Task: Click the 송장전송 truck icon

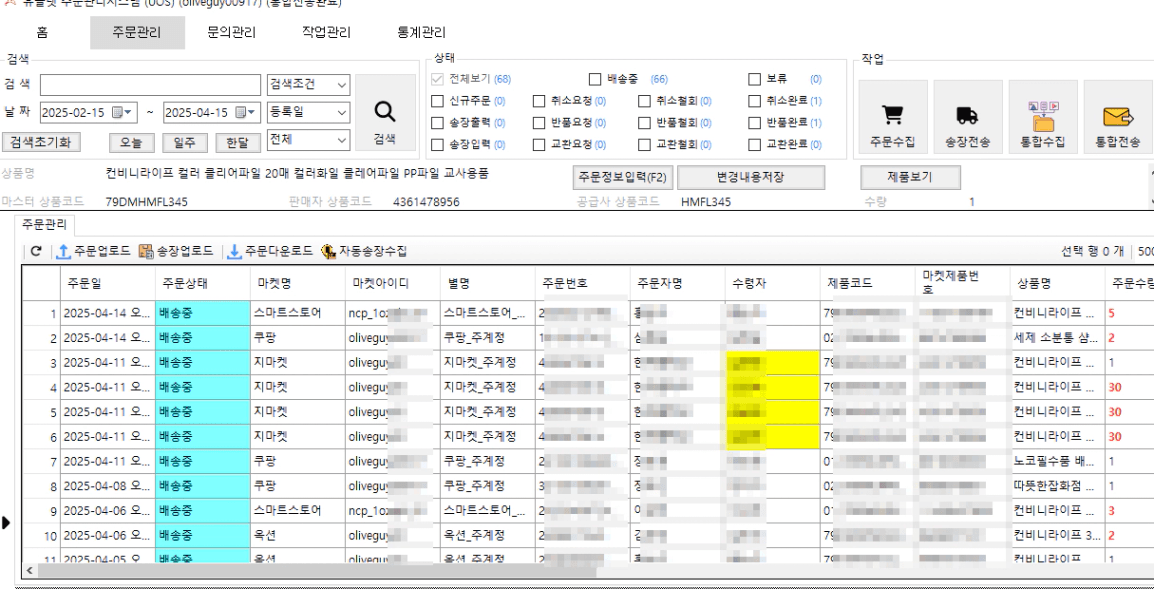Action: (x=967, y=117)
